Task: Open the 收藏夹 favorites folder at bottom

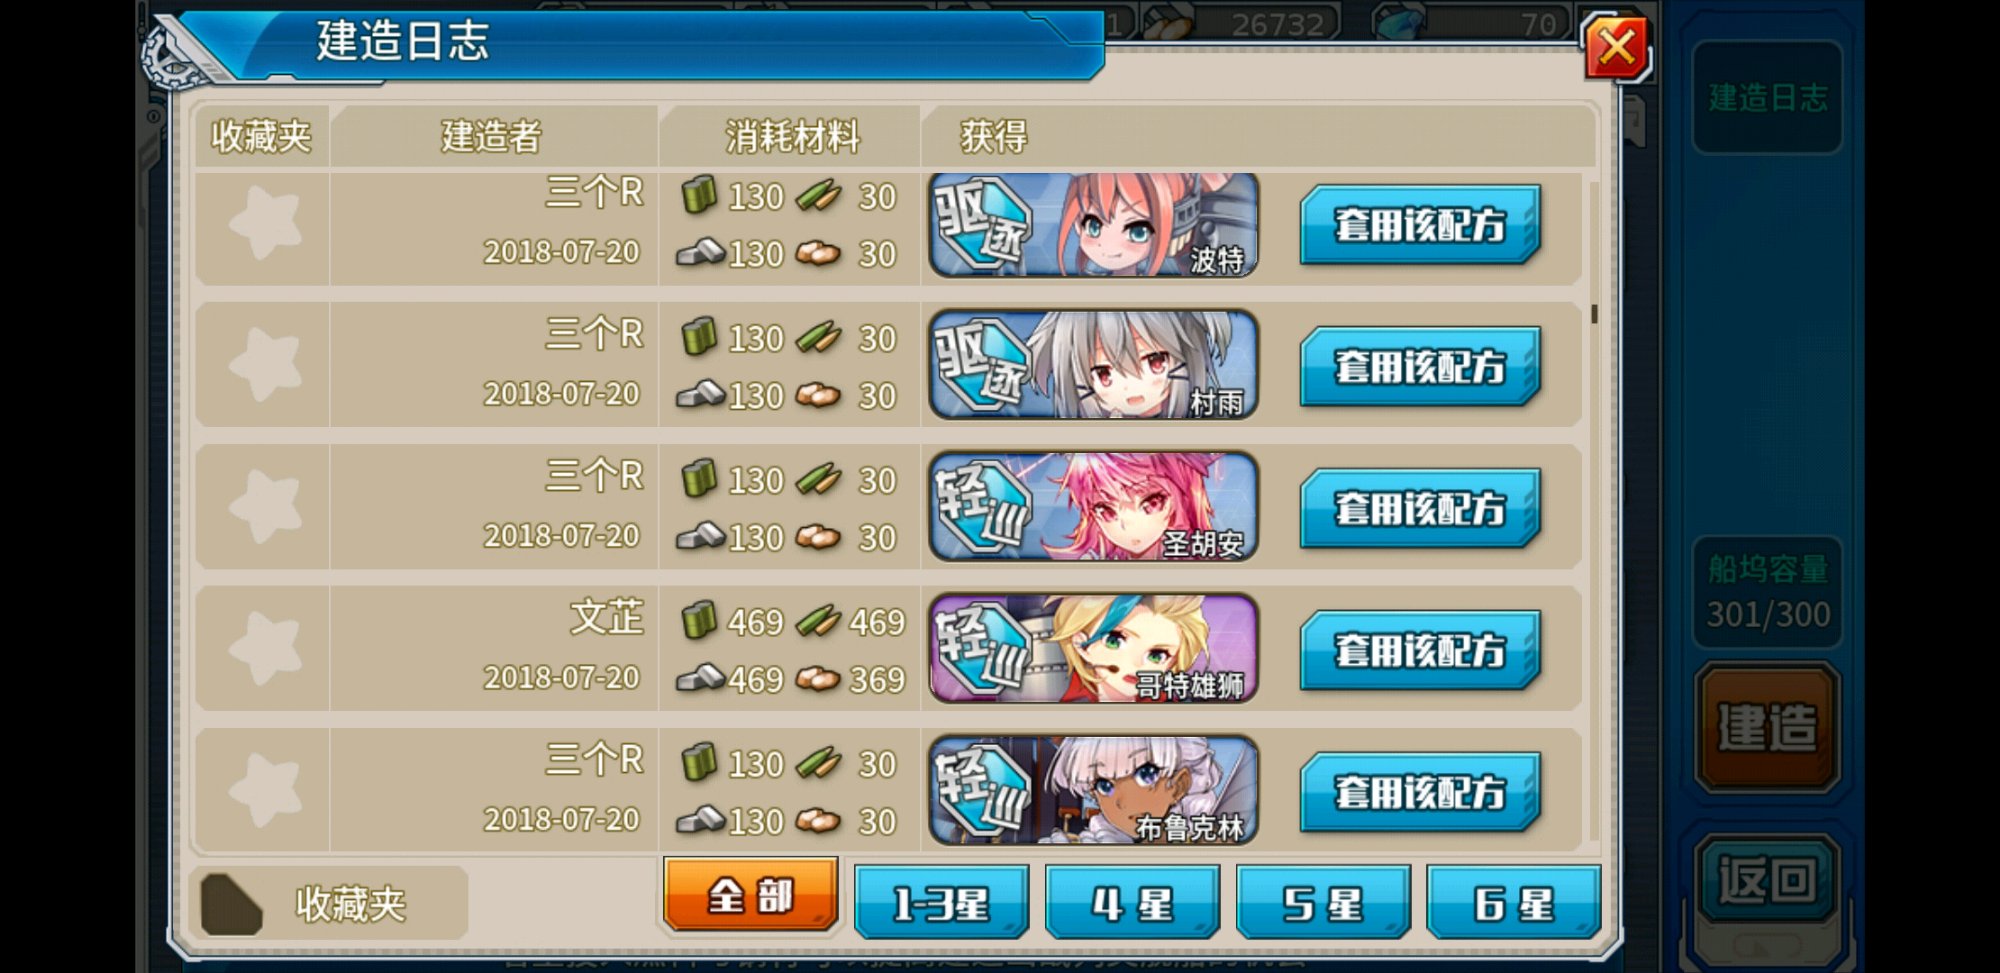Action: pyautogui.click(x=328, y=904)
